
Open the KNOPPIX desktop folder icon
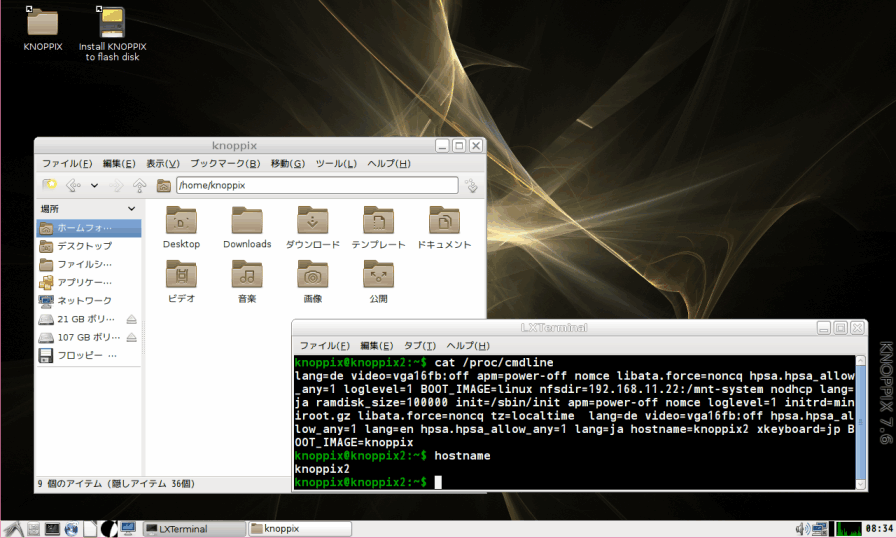(x=43, y=22)
